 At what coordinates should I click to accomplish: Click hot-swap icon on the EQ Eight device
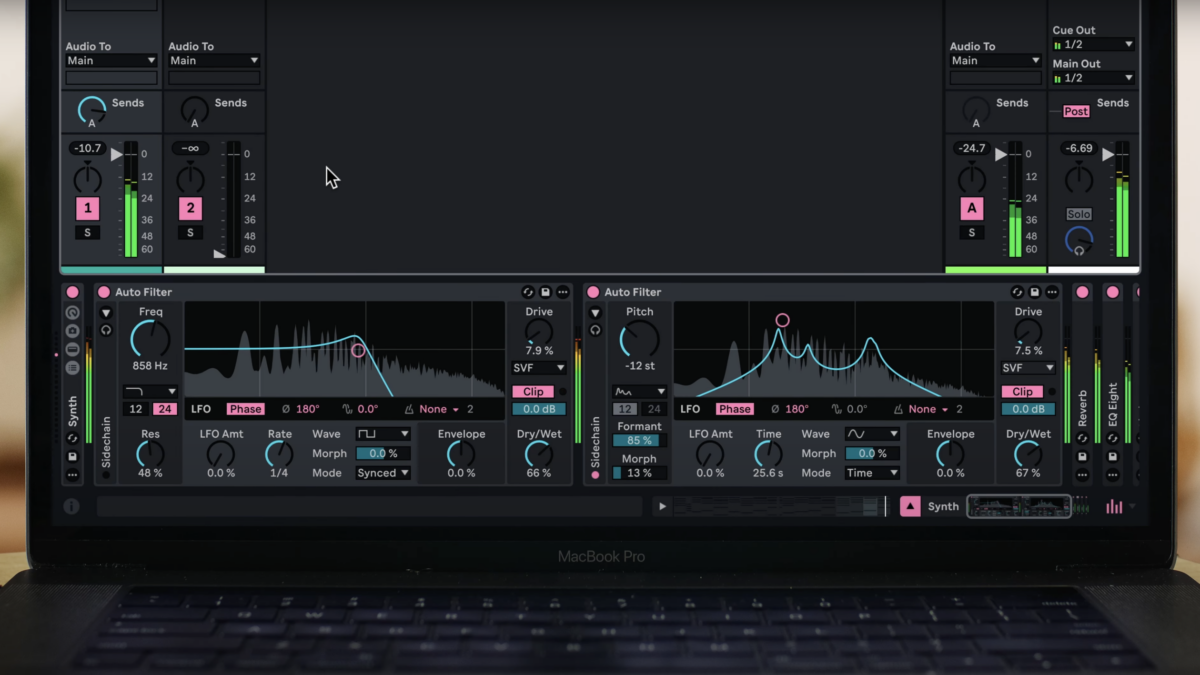(1112, 439)
